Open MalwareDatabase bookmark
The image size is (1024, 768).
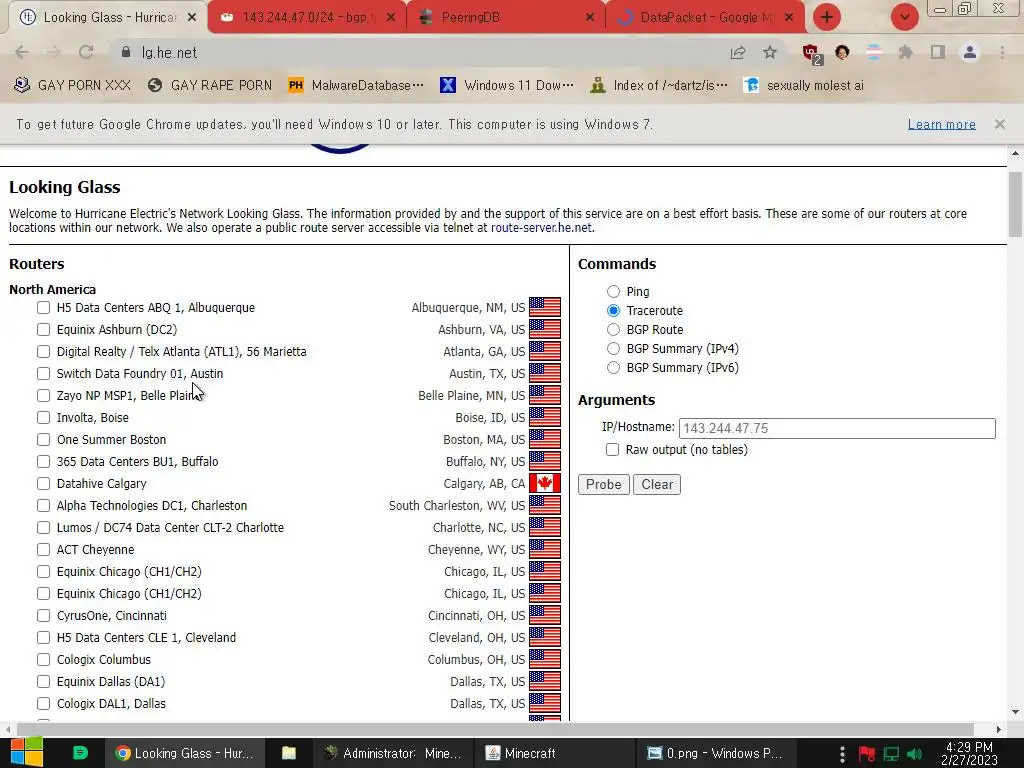[356, 85]
